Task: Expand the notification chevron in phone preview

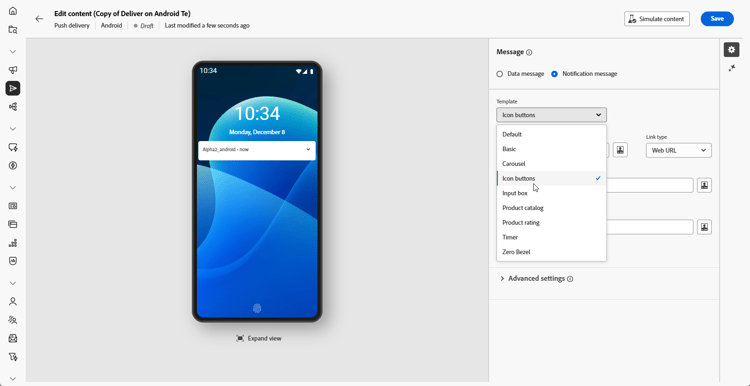Action: pos(309,149)
